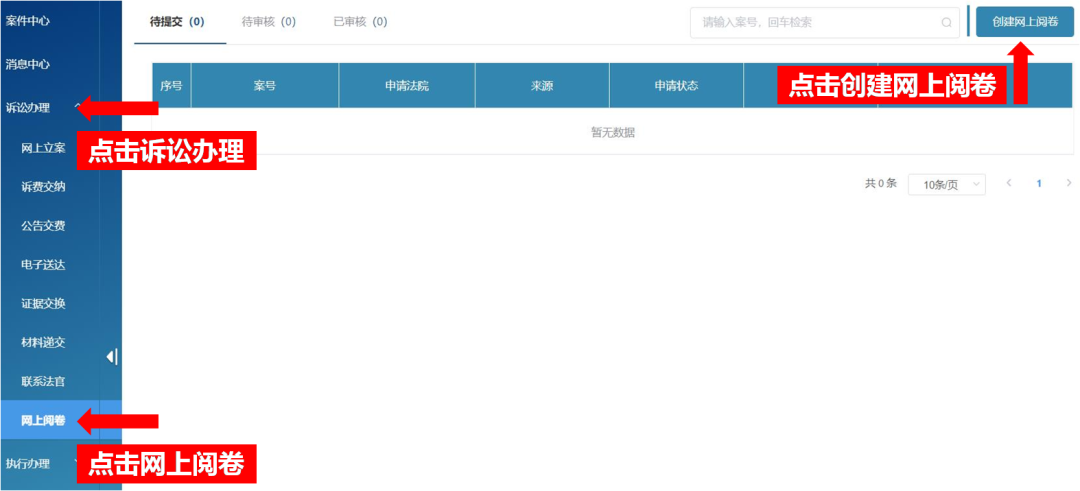This screenshot has width=1080, height=491.
Task: Click the 申请状态 column header
Action: 676,86
